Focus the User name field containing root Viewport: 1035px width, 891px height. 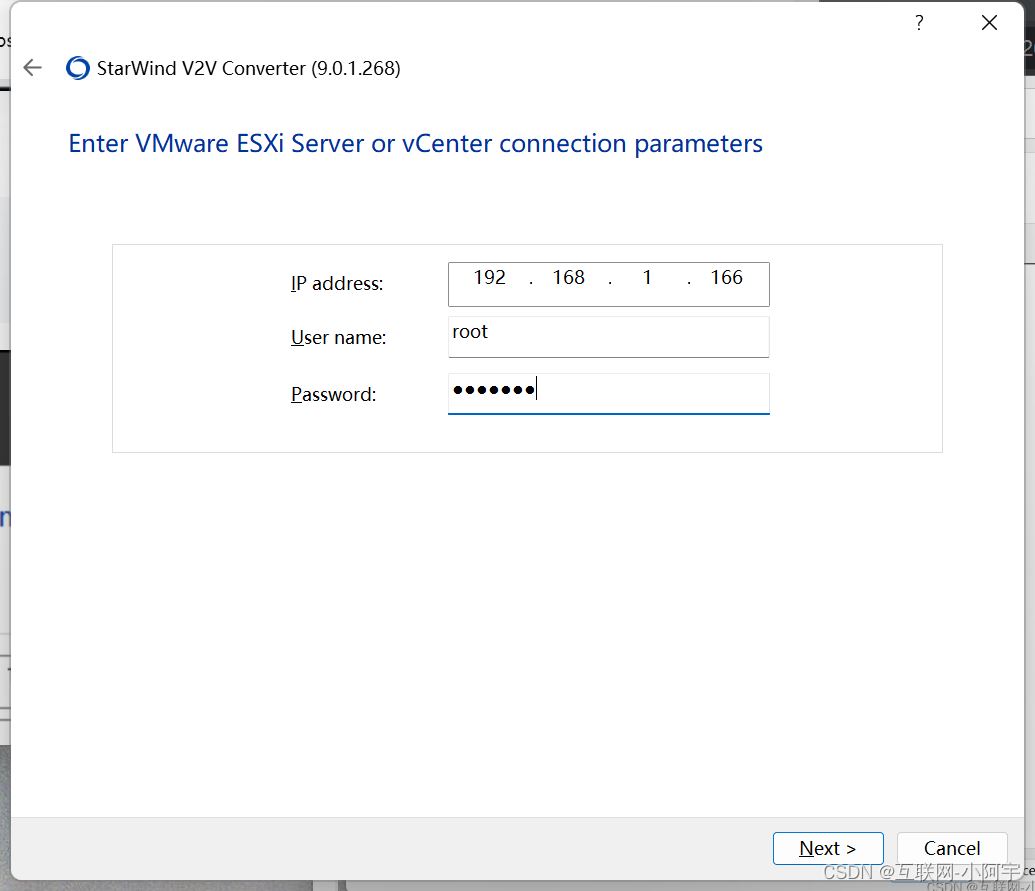click(x=609, y=337)
